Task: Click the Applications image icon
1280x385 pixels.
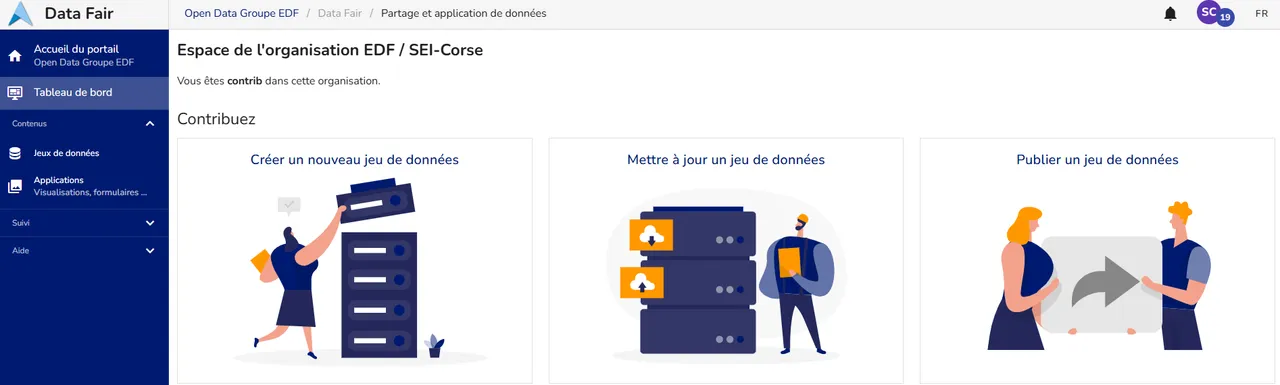Action: pos(15,186)
